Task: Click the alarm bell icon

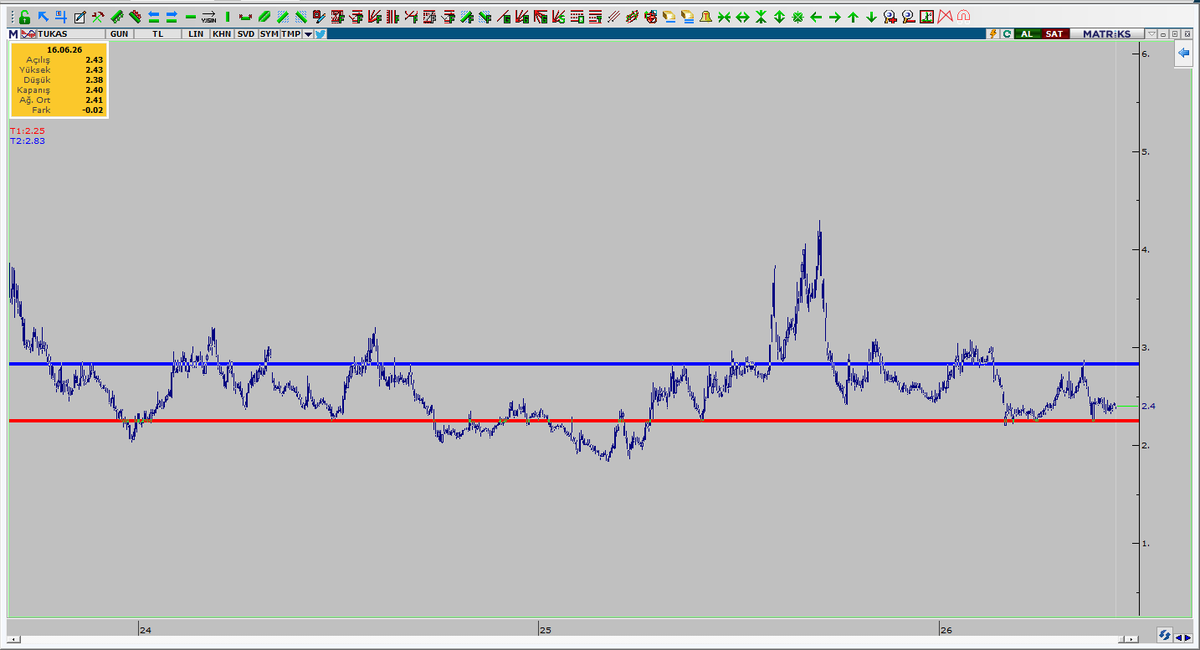Action: click(705, 17)
